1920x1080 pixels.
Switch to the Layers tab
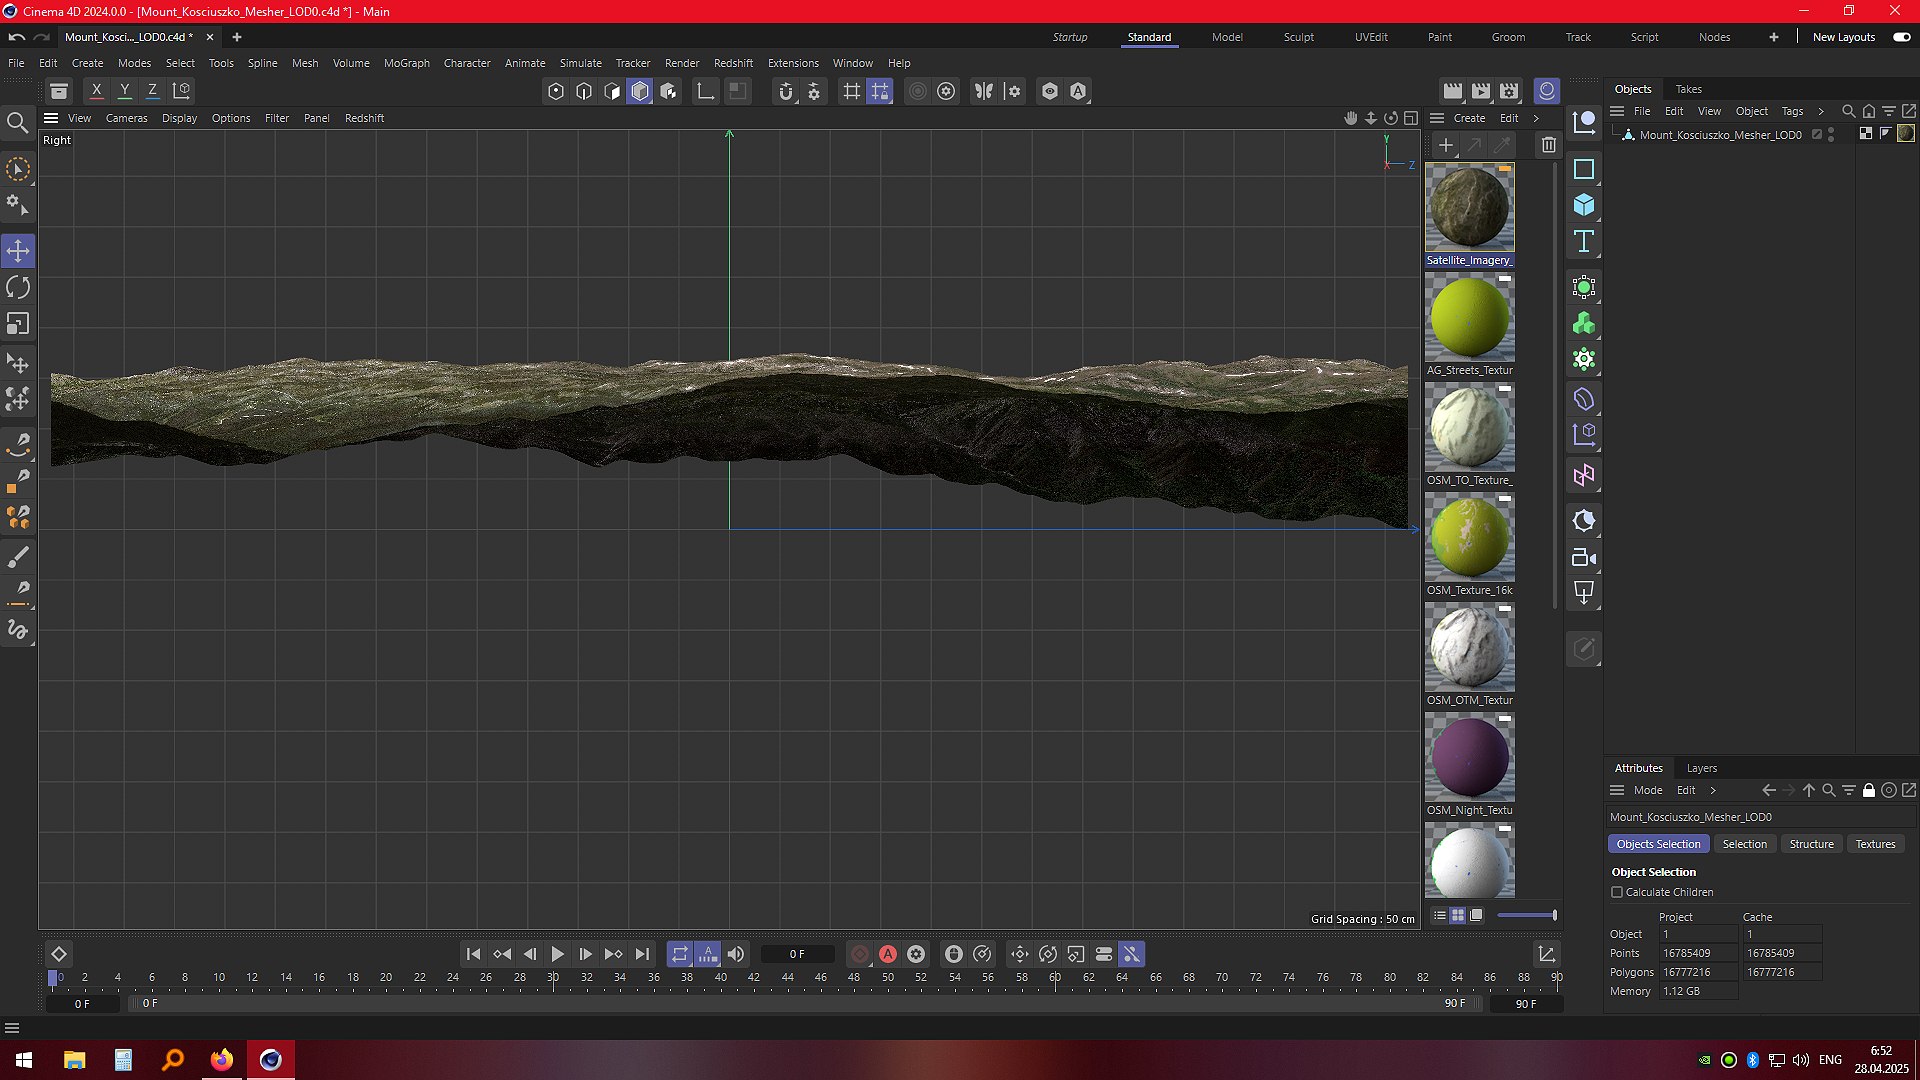point(1701,768)
